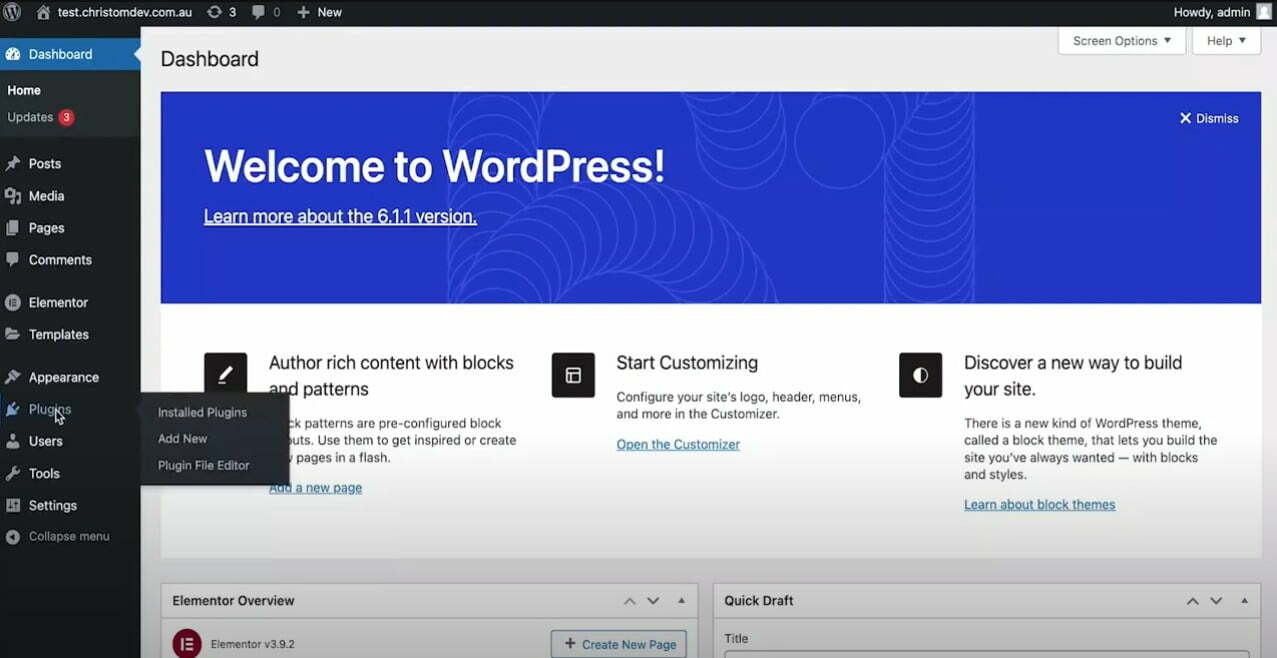1277x658 pixels.
Task: Click the X icon beside Dismiss
Action: (1185, 118)
